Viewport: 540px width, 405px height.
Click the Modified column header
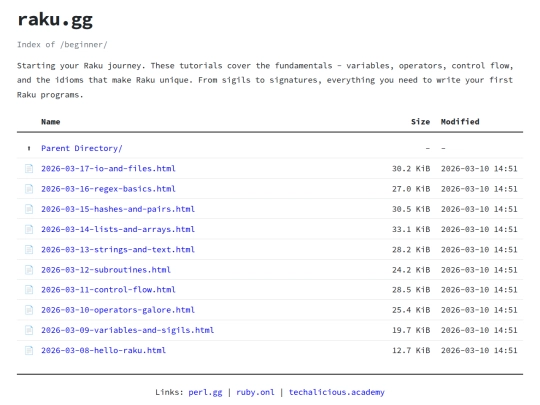pos(460,122)
